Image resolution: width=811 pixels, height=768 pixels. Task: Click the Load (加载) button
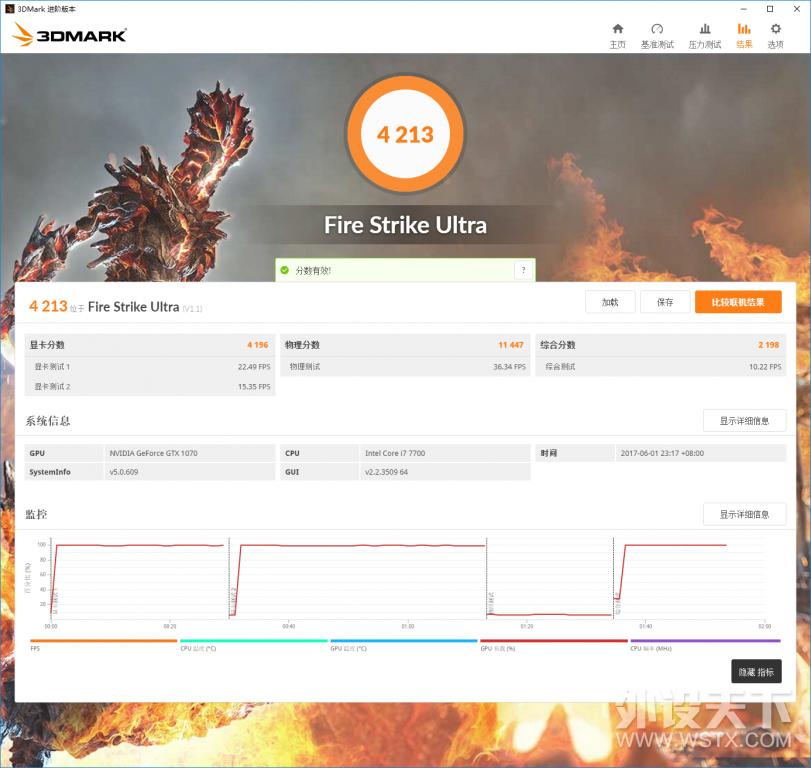[x=610, y=302]
